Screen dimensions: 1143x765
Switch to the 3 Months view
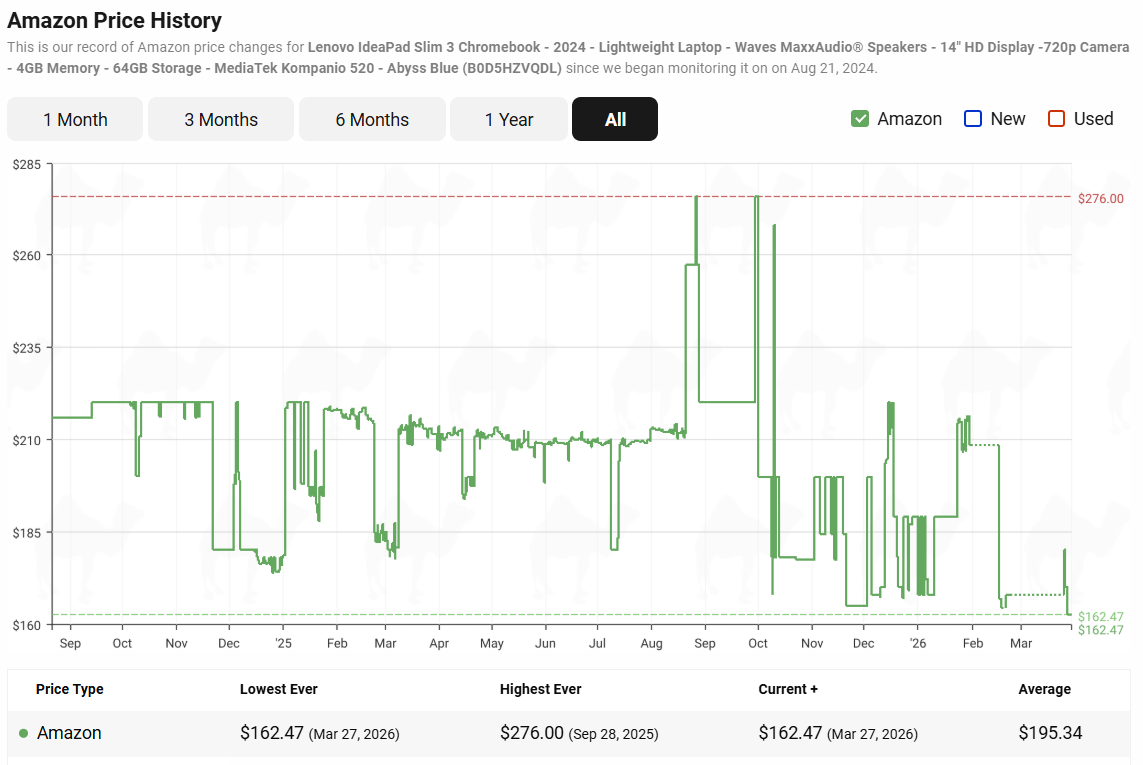pyautogui.click(x=221, y=119)
